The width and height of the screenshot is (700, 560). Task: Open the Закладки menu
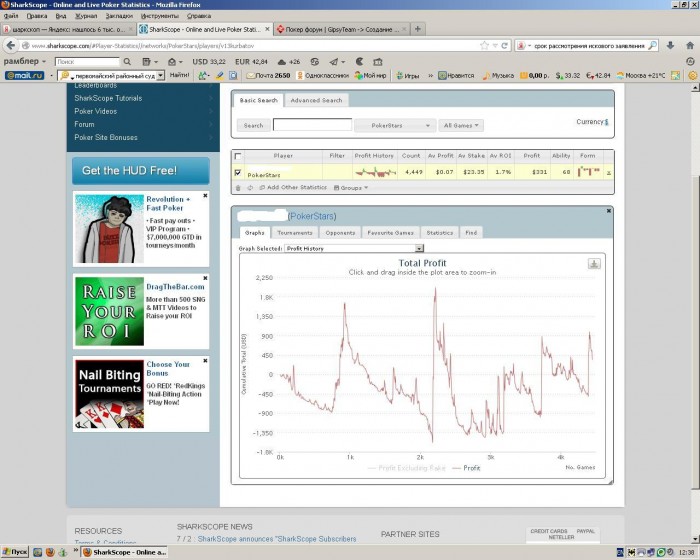coord(119,16)
